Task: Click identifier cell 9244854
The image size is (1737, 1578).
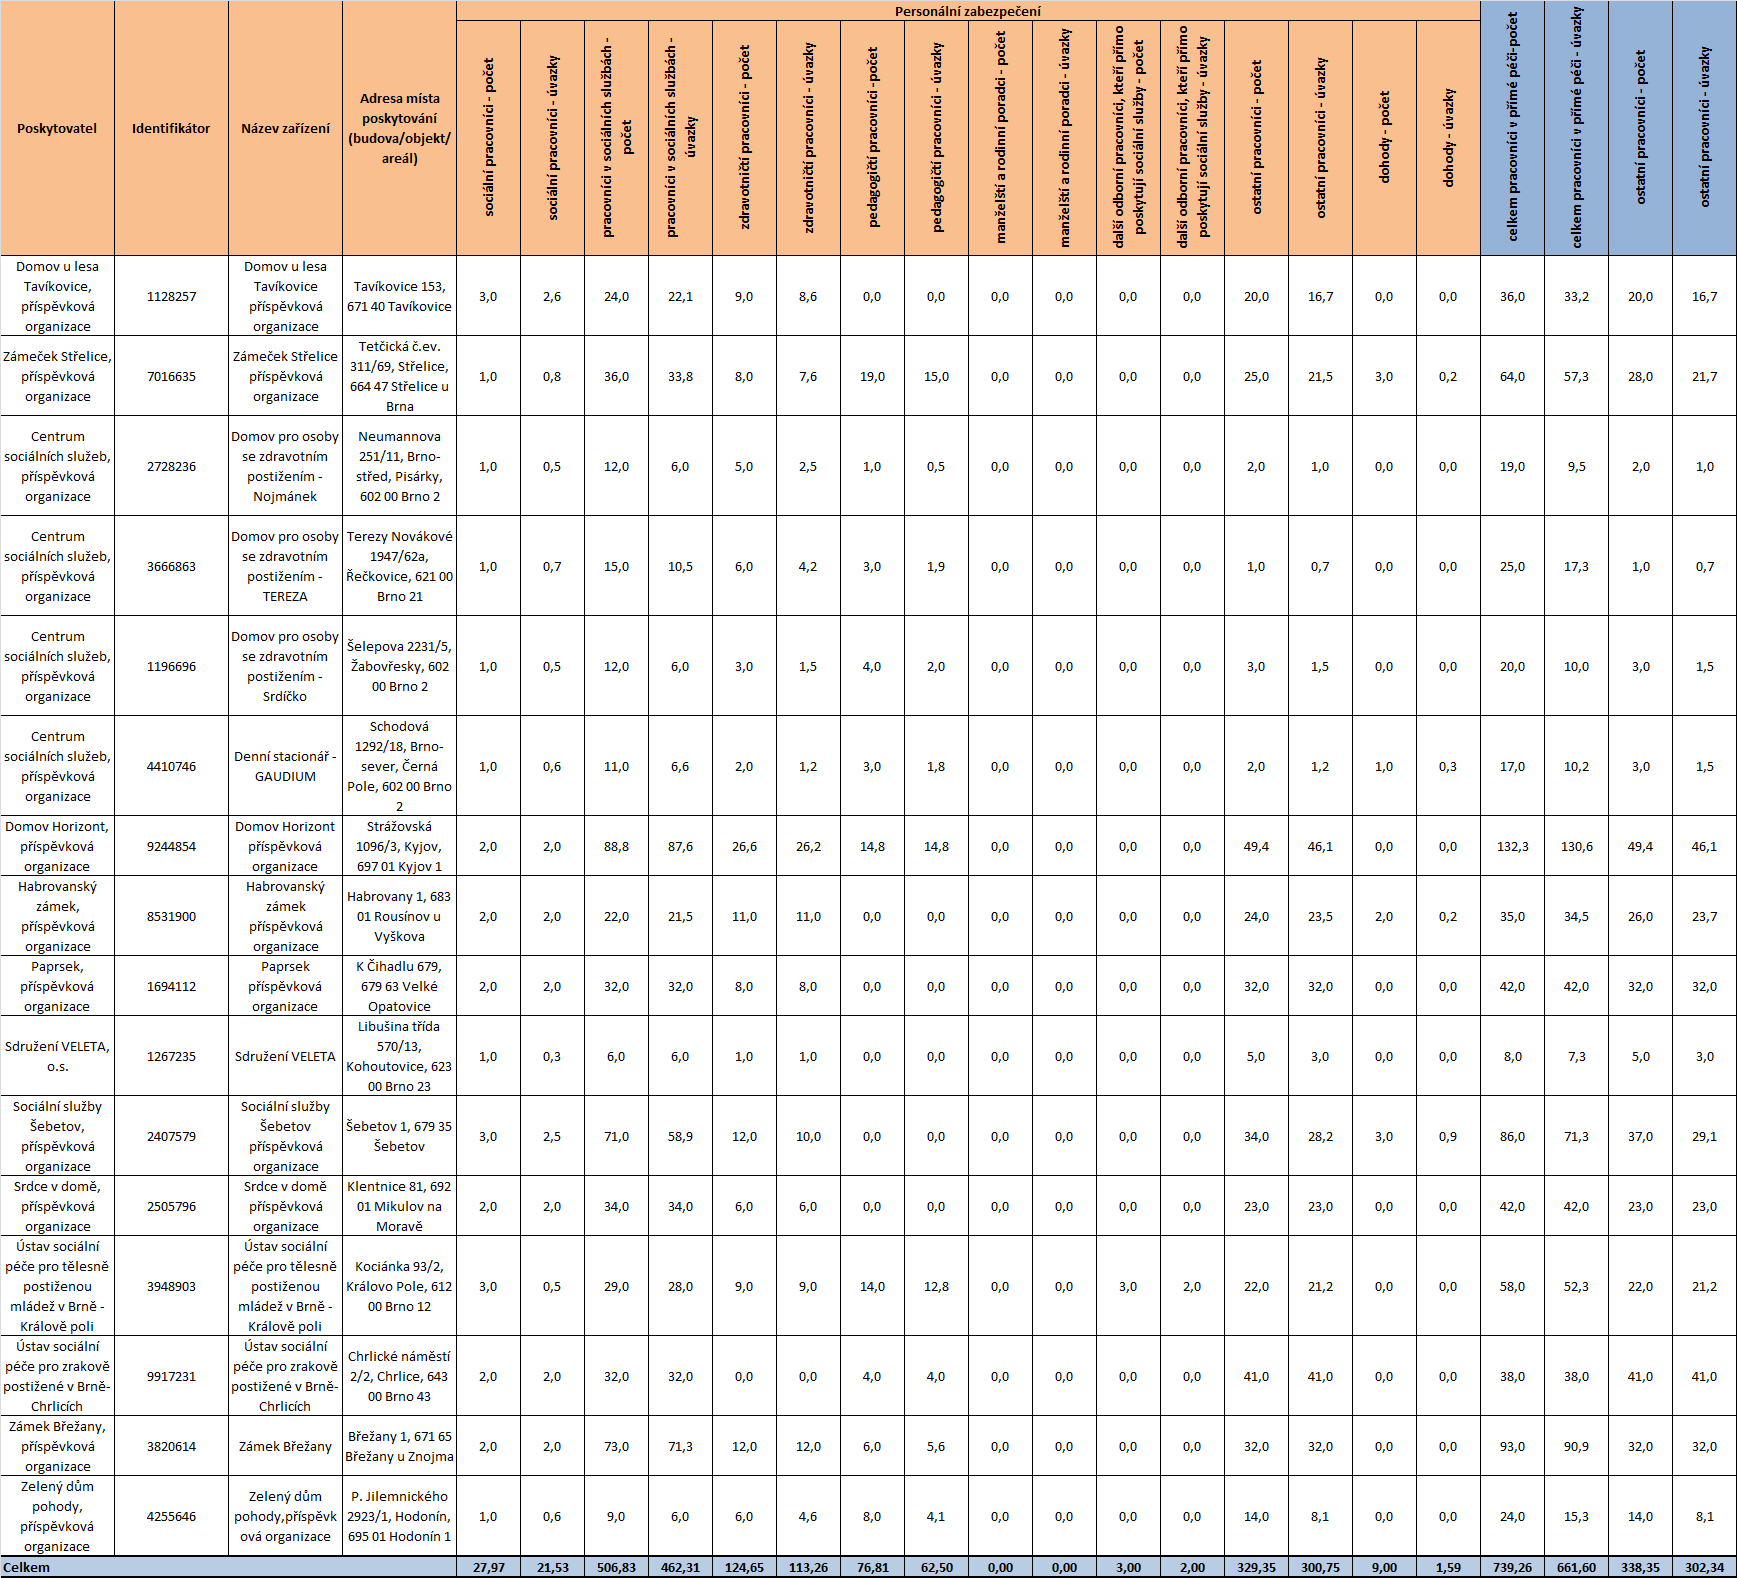Action: click(171, 846)
